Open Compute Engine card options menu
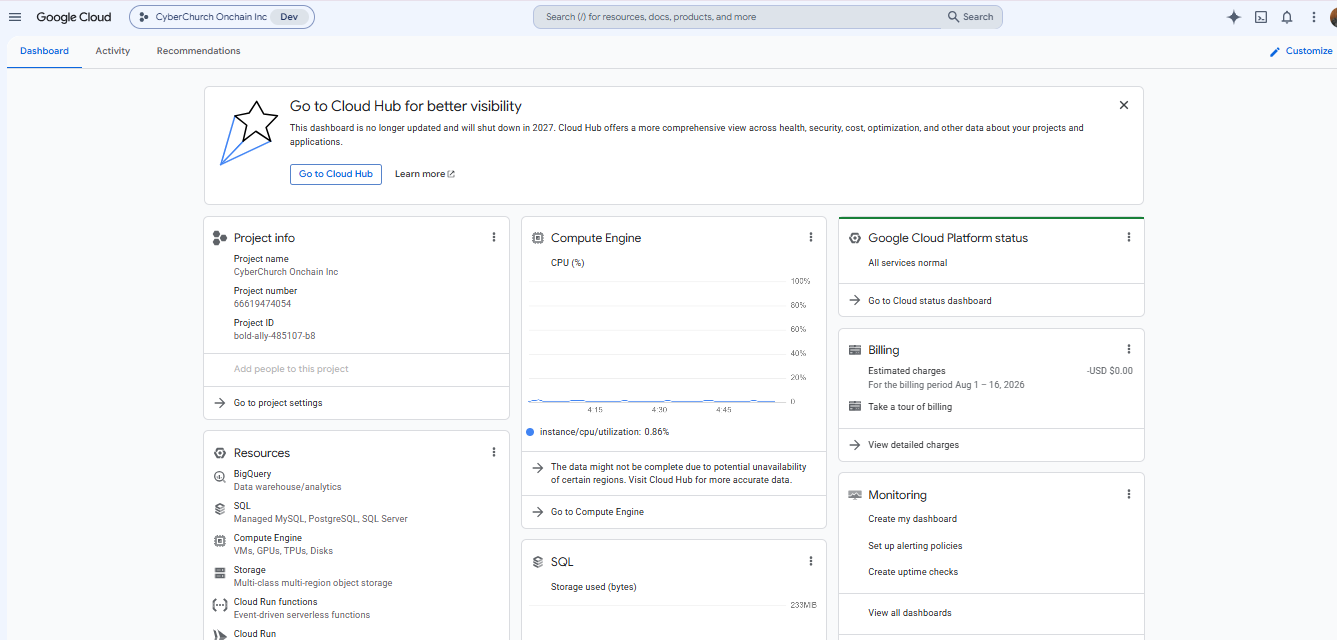This screenshot has height=640, width=1337. tap(811, 237)
